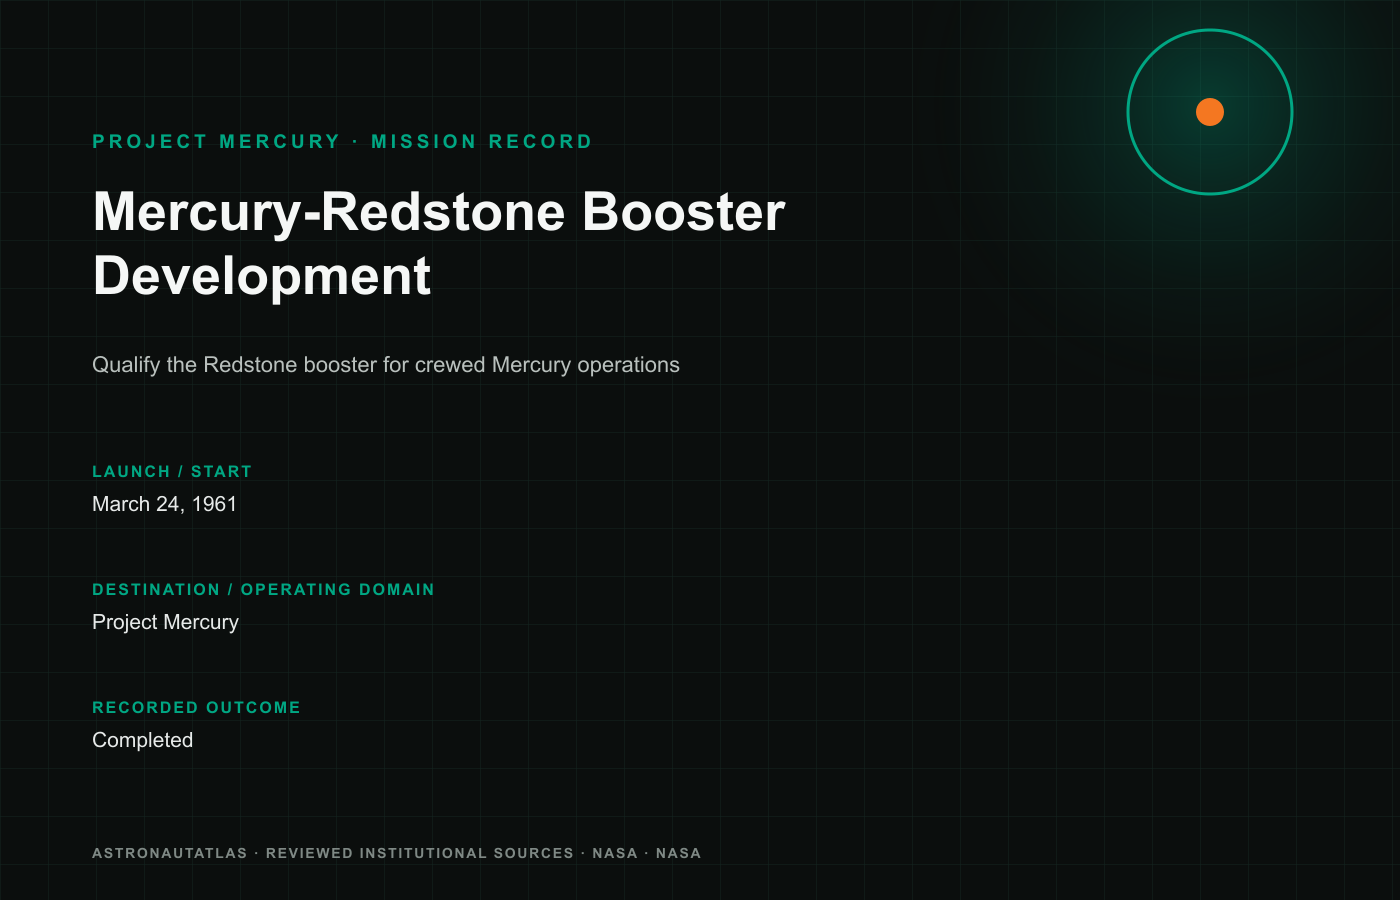This screenshot has height=900, width=1400.
Task: Click the launch date 'March 24, 1961'
Action: tap(165, 504)
